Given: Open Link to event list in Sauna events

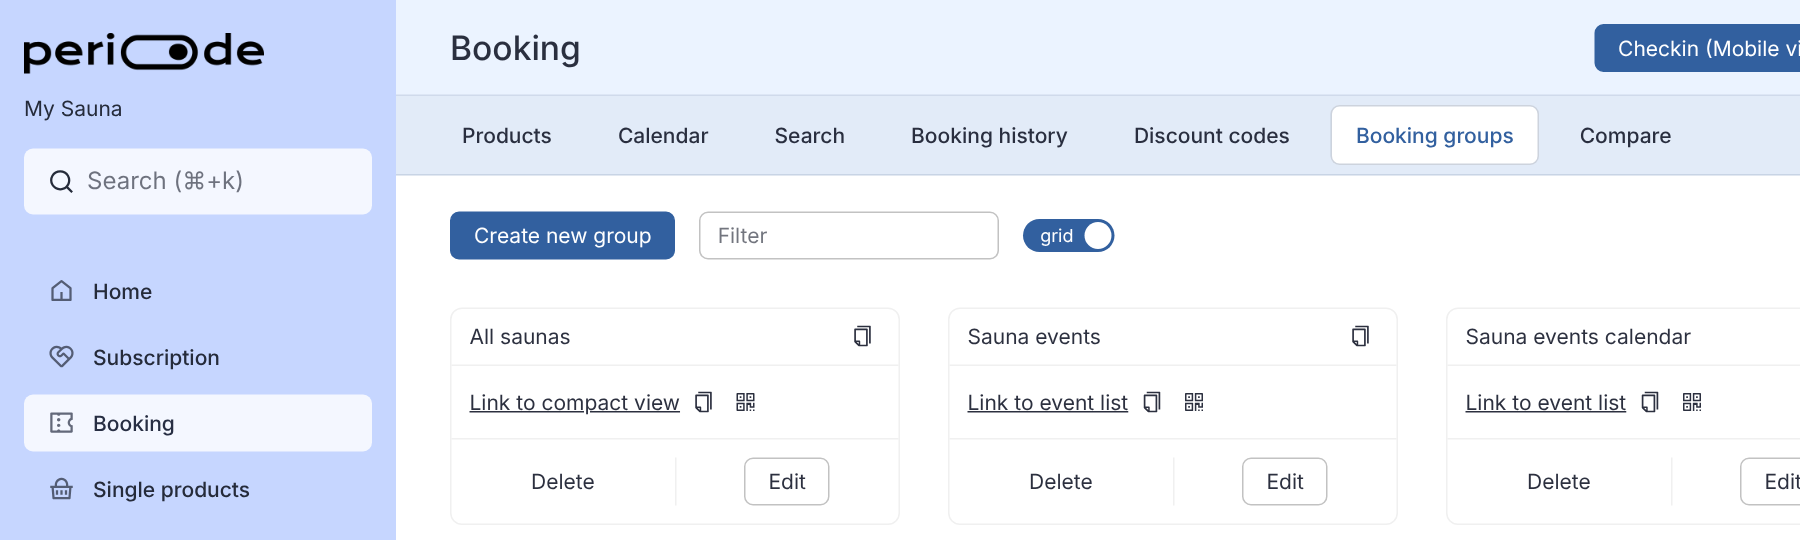Looking at the screenshot, I should click(1047, 402).
